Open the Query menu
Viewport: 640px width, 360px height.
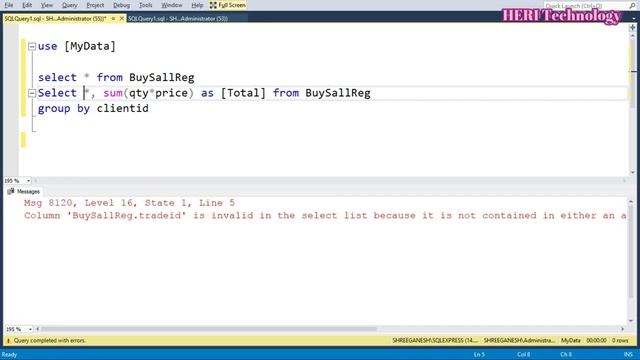coord(70,5)
